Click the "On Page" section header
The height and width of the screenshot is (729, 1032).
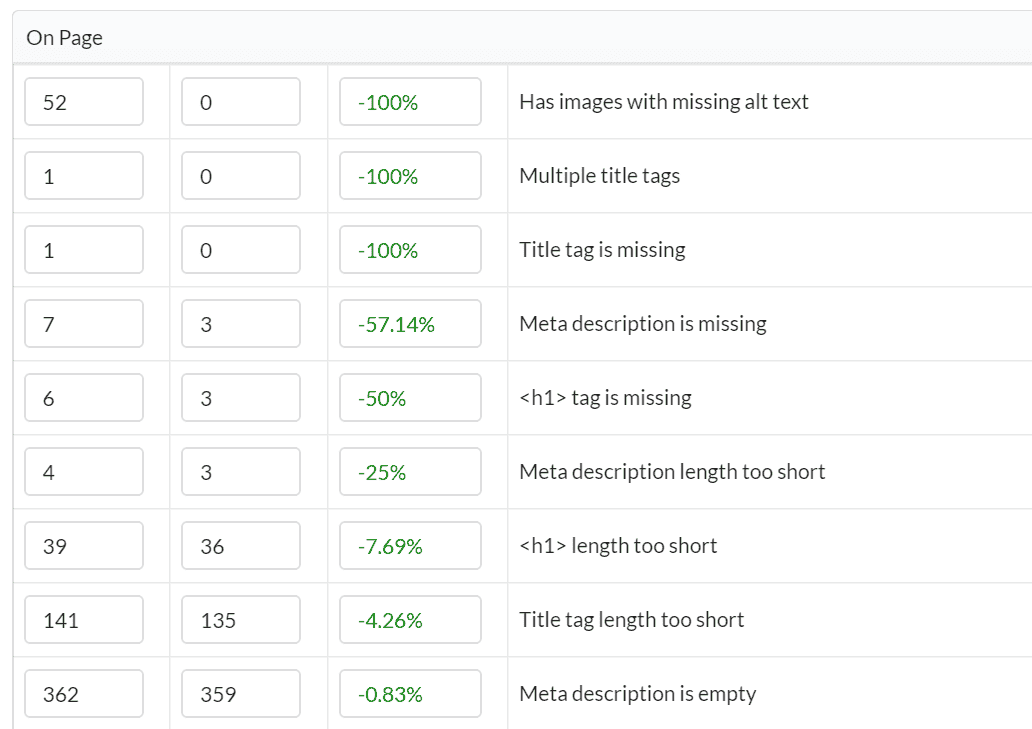coord(64,37)
